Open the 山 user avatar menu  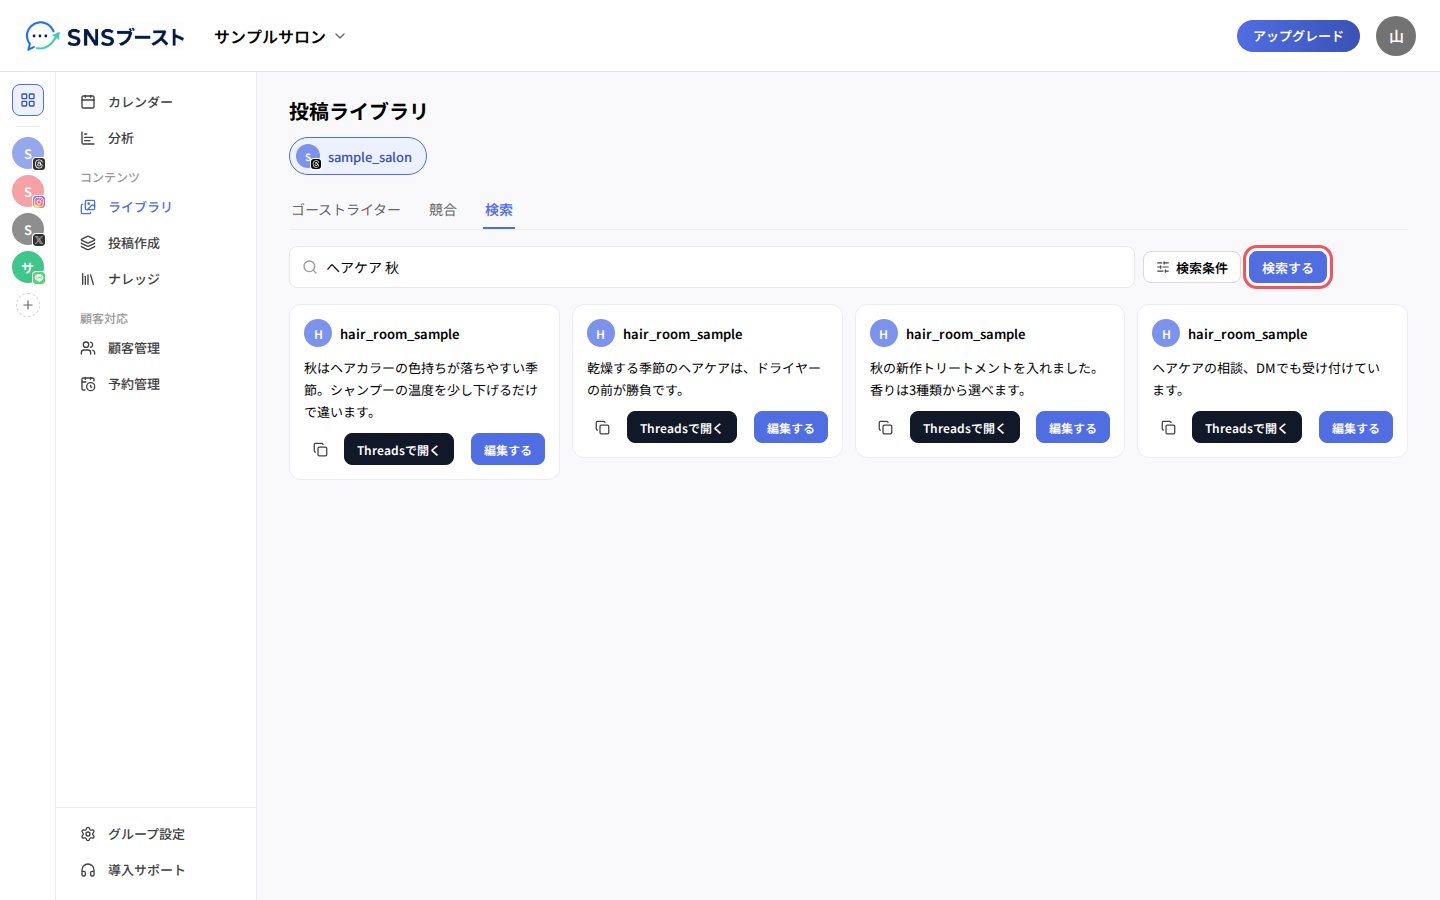pos(1396,36)
